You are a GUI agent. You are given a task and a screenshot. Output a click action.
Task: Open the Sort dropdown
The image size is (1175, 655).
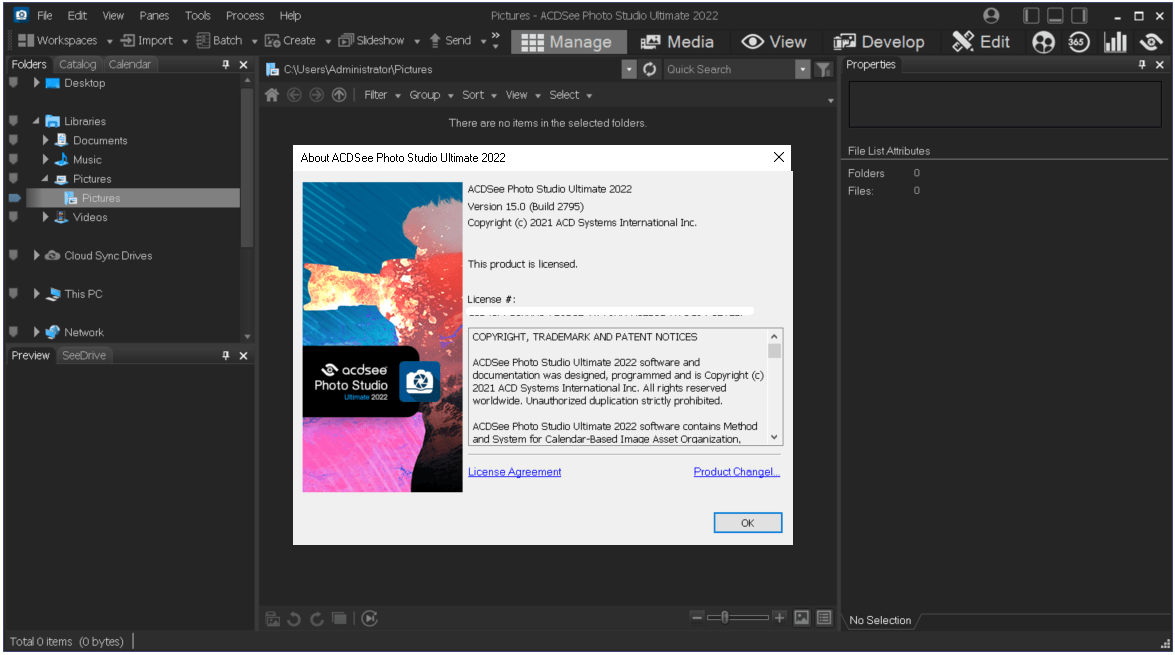(x=479, y=95)
